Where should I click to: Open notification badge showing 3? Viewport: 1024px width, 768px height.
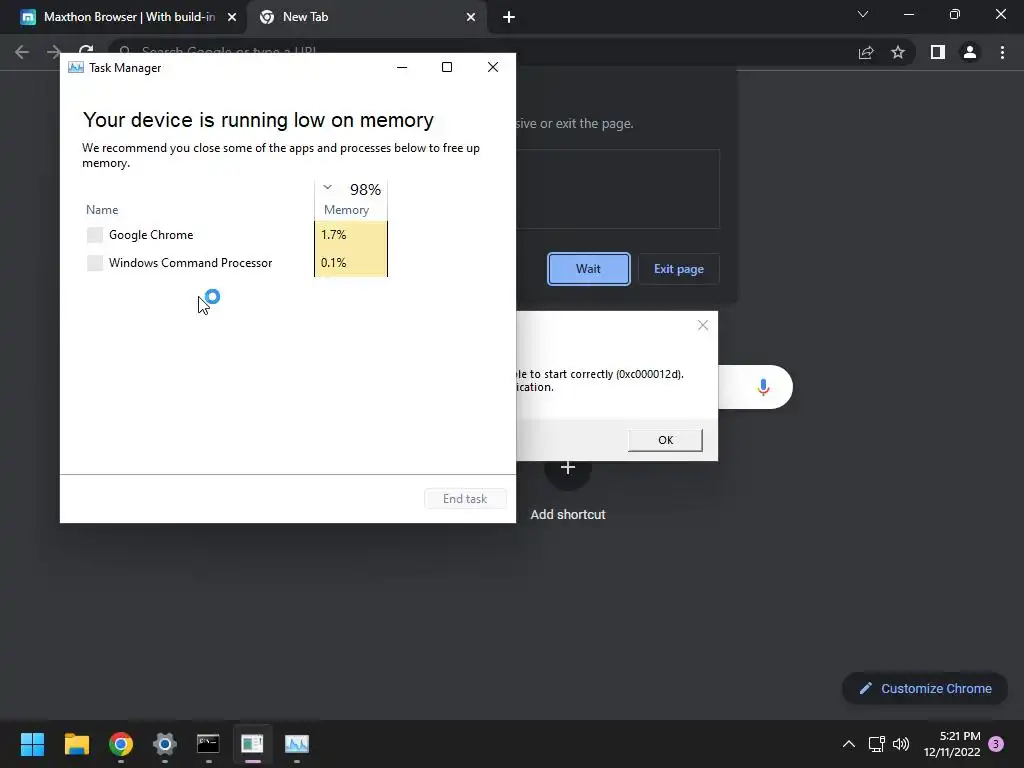click(x=996, y=744)
